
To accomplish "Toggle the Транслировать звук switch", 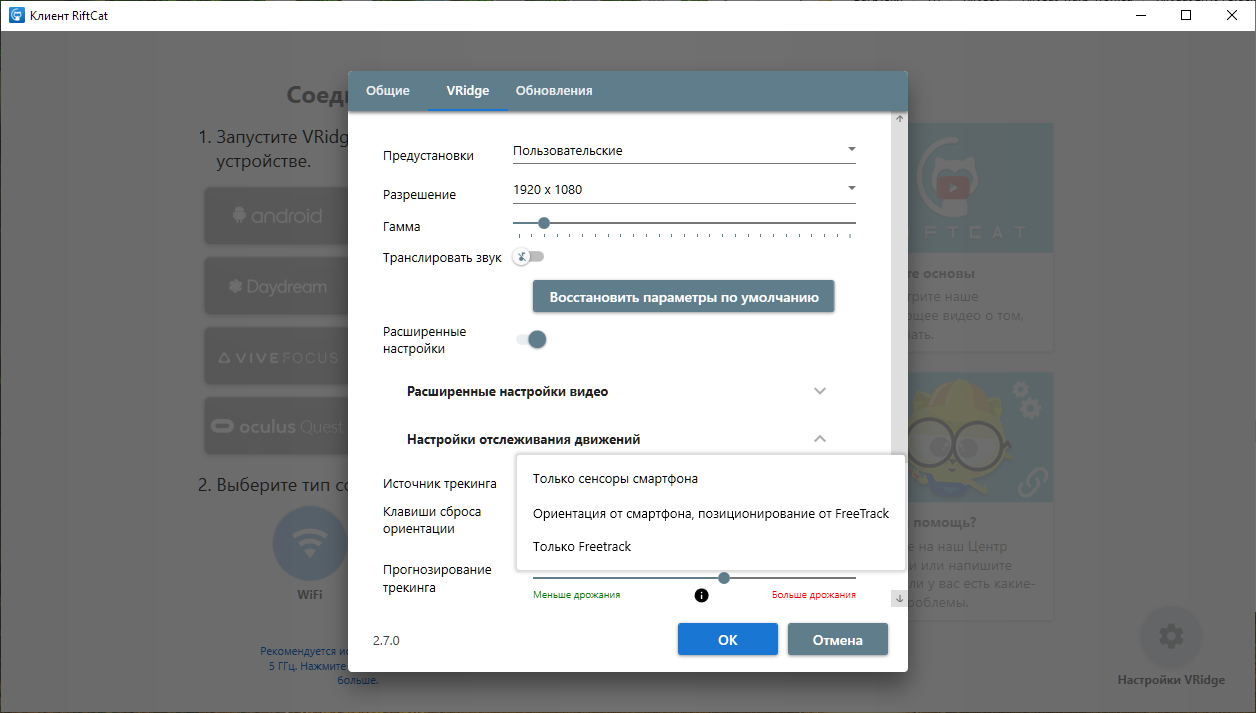I will tap(528, 257).
